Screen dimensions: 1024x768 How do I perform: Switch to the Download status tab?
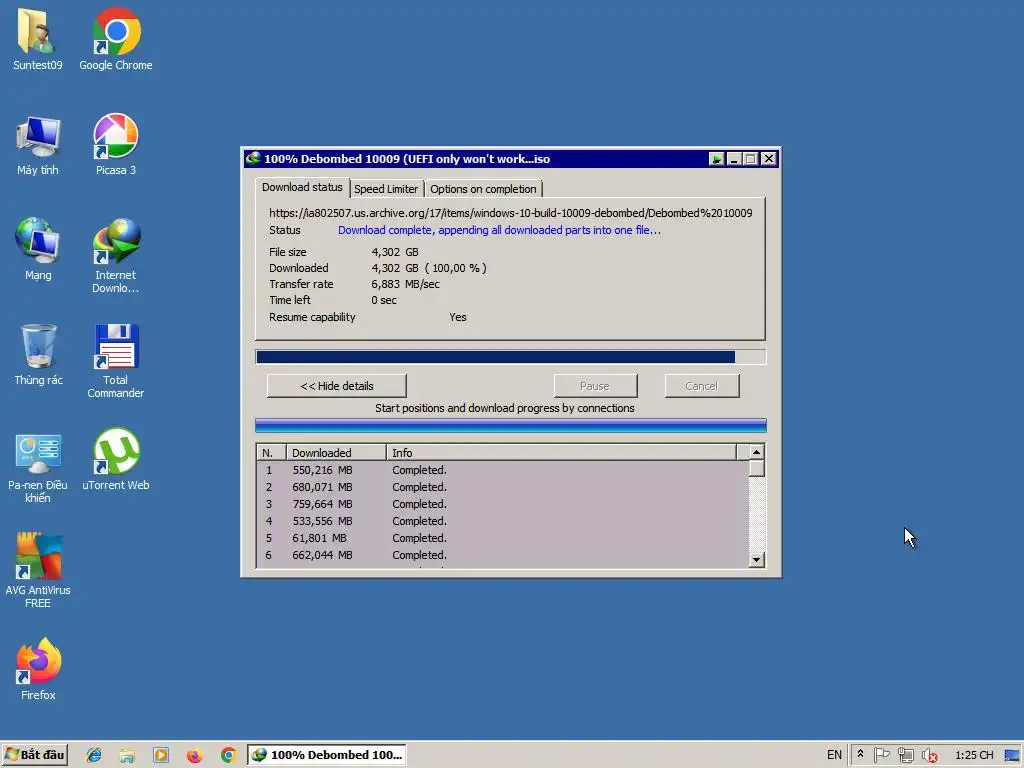(302, 187)
